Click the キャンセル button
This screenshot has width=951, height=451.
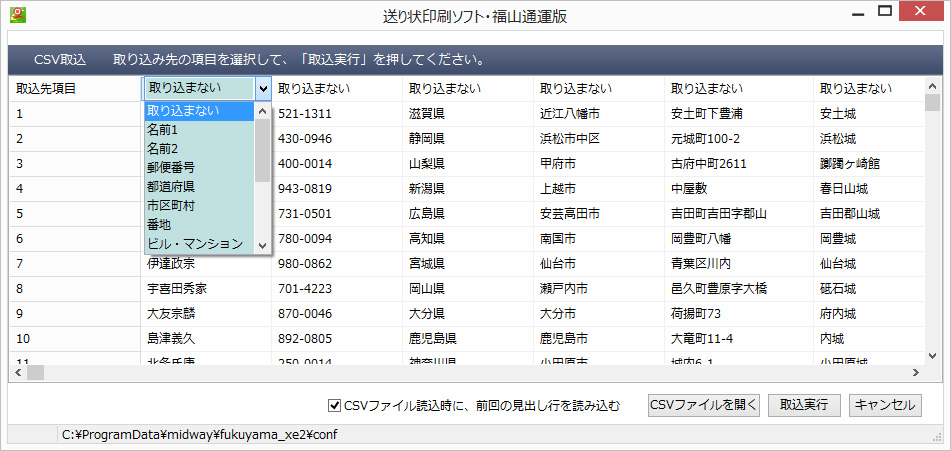tap(885, 405)
